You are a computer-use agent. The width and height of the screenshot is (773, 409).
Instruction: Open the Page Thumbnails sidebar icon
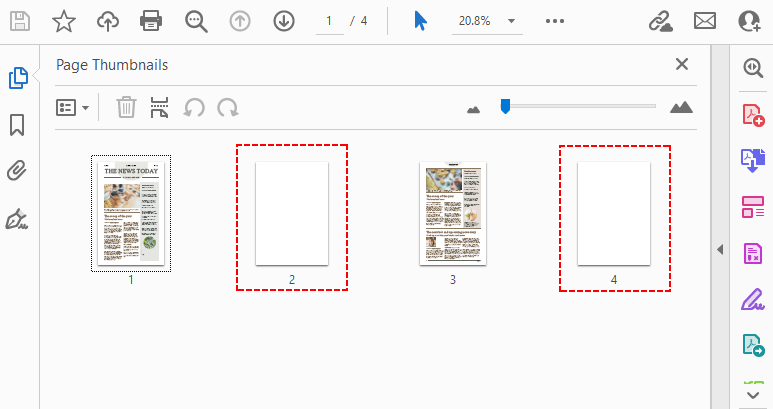(19, 78)
